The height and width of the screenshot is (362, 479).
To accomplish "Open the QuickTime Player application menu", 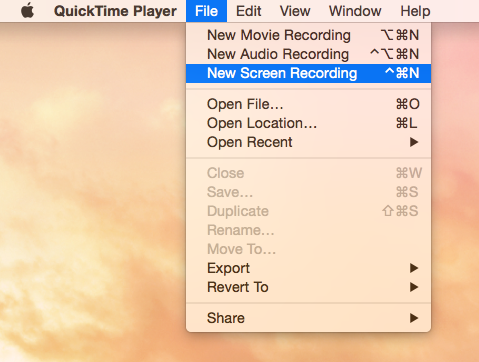I will [x=115, y=11].
